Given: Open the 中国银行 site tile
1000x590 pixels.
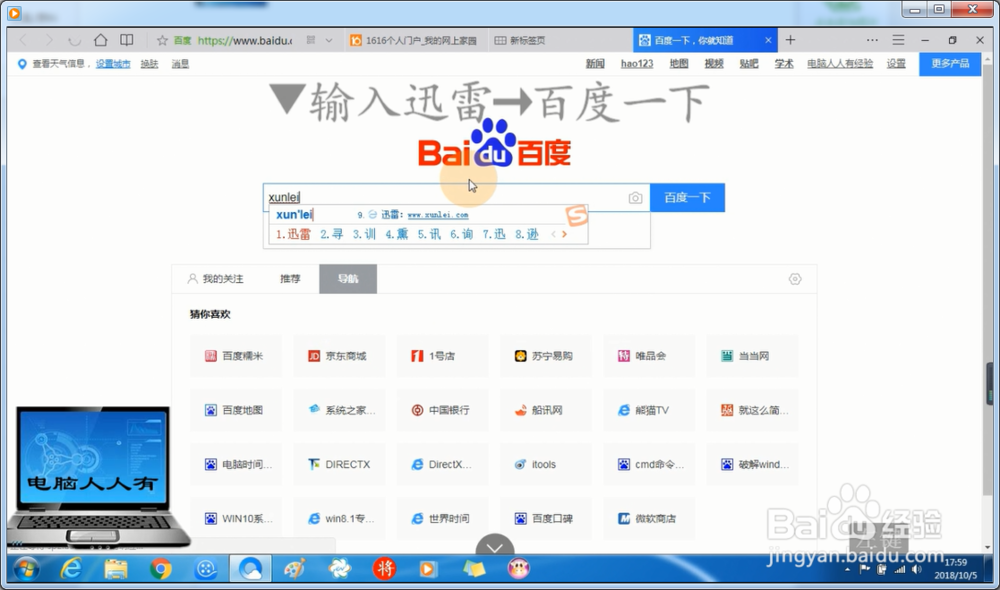Looking at the screenshot, I should [443, 410].
